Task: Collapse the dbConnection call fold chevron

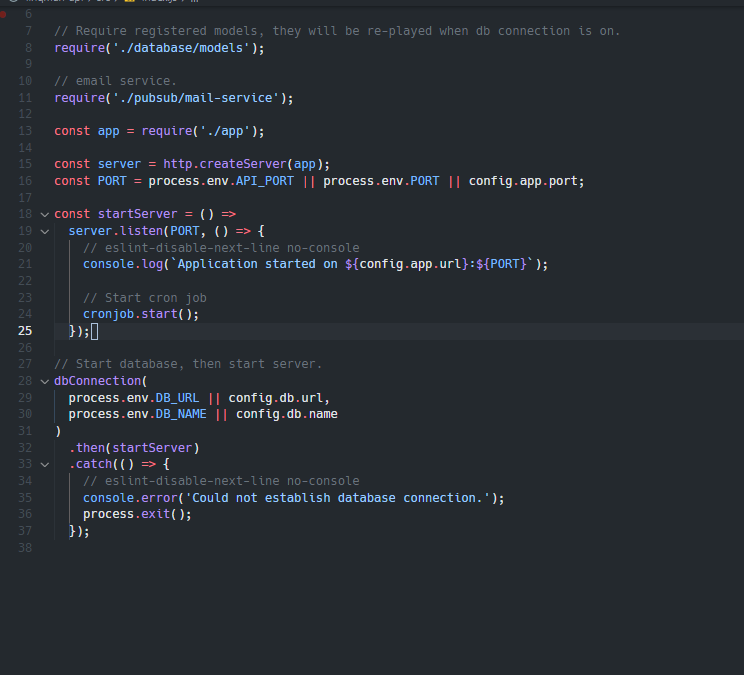Action: point(43,381)
